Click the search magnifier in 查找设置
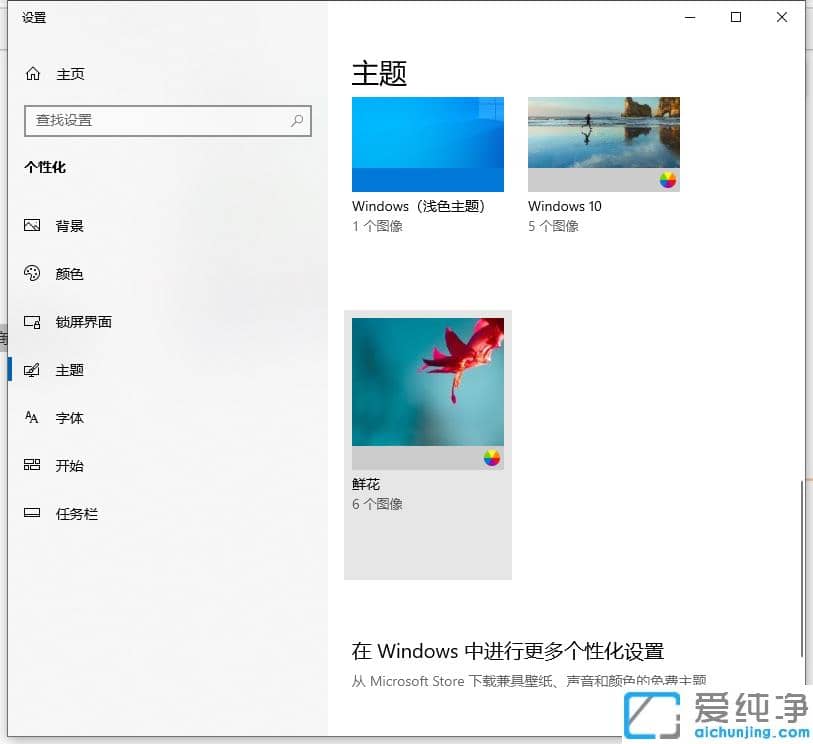813x744 pixels. point(296,120)
